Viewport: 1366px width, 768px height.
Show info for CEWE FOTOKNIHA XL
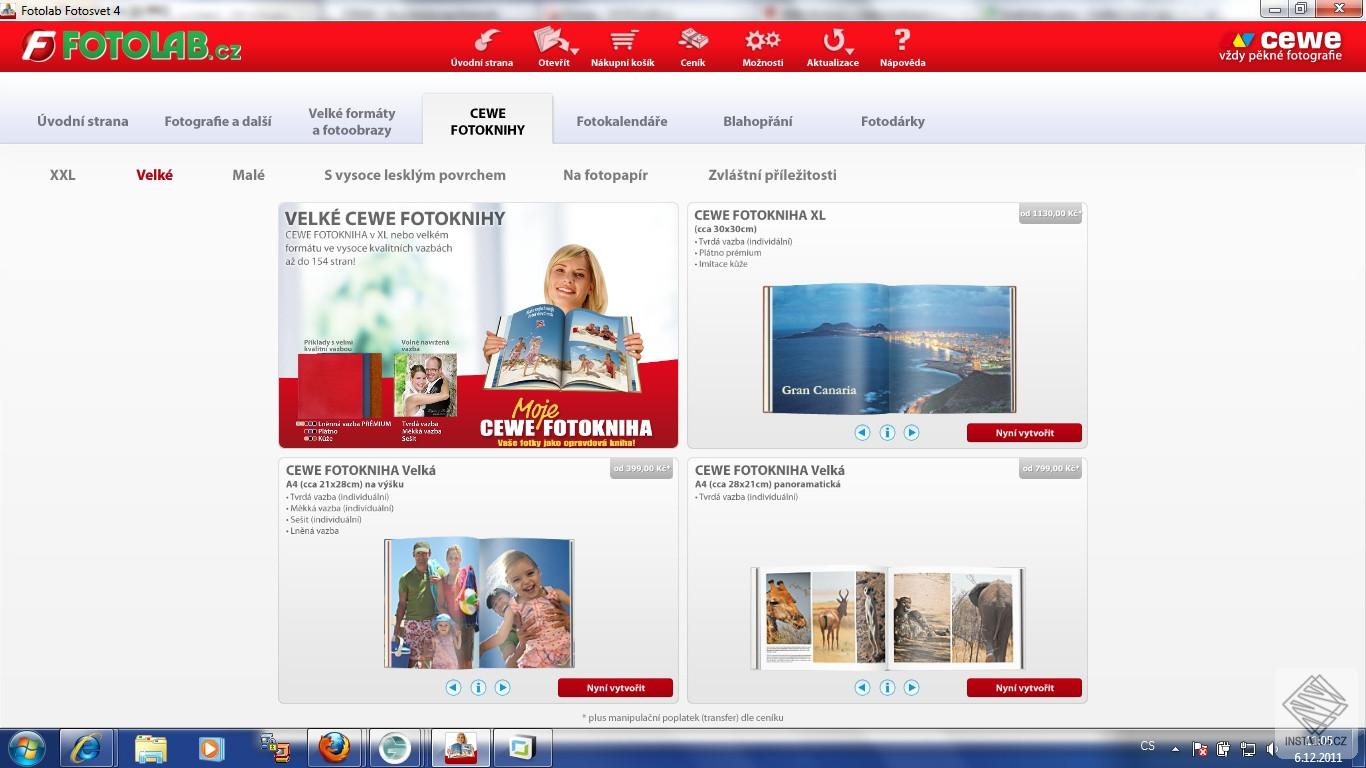pyautogui.click(x=887, y=432)
